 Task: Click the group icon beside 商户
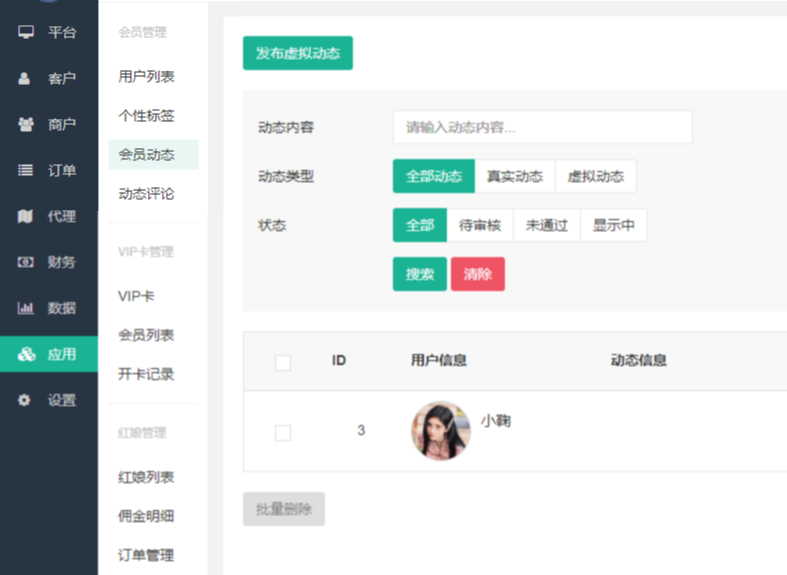tap(26, 124)
